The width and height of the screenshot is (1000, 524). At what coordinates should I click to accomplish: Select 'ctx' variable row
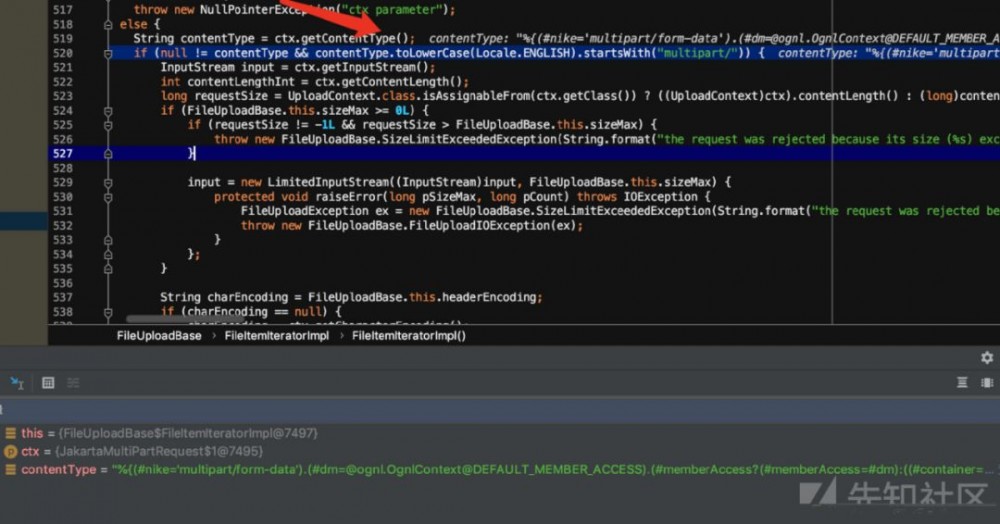[500, 451]
